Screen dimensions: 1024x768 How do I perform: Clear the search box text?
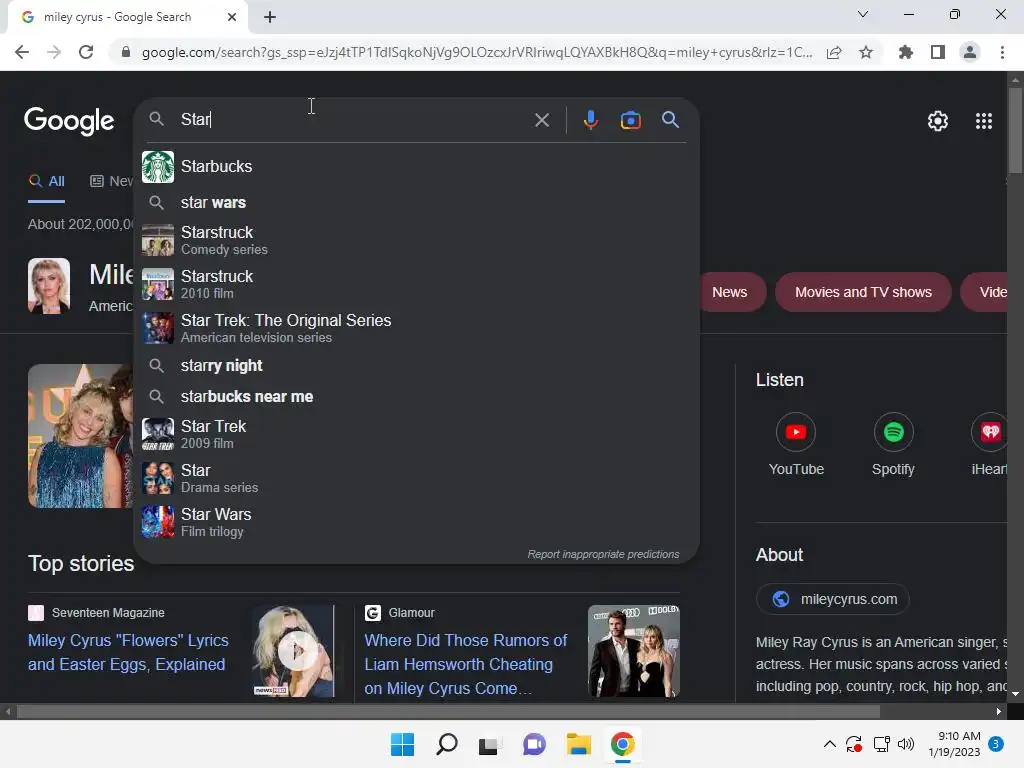[x=541, y=120]
